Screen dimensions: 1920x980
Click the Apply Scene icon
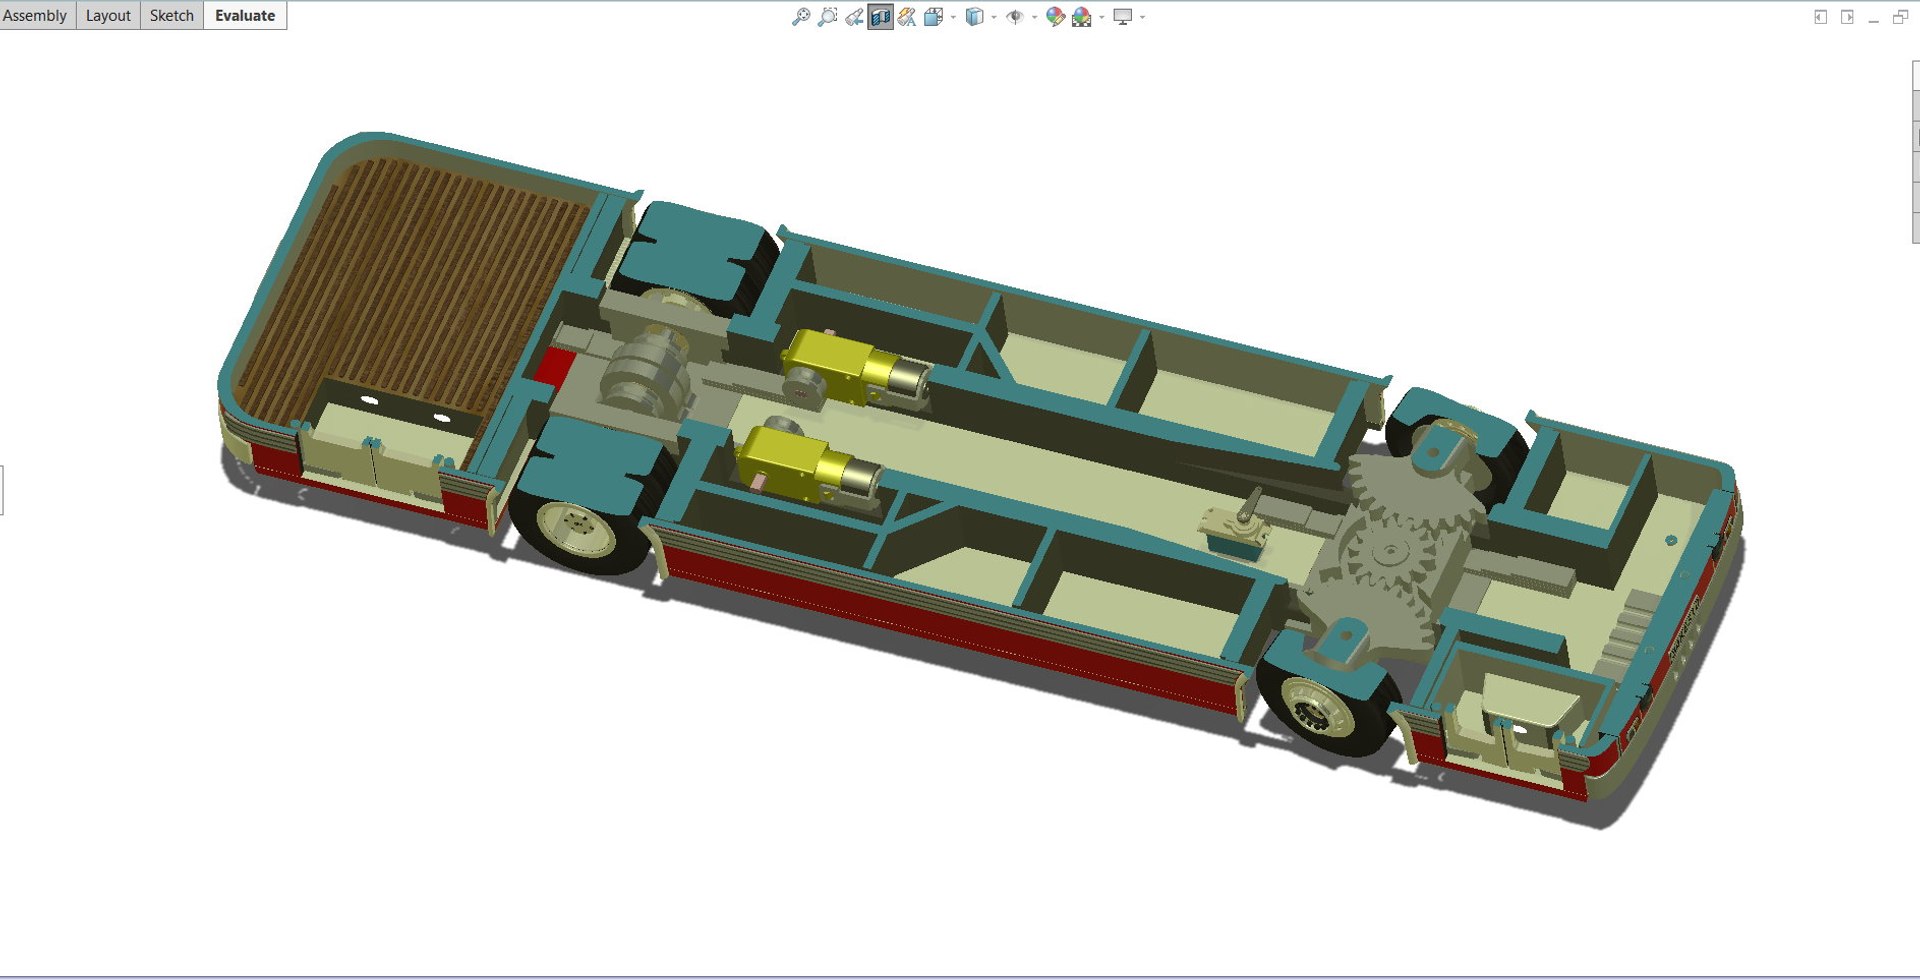1082,17
